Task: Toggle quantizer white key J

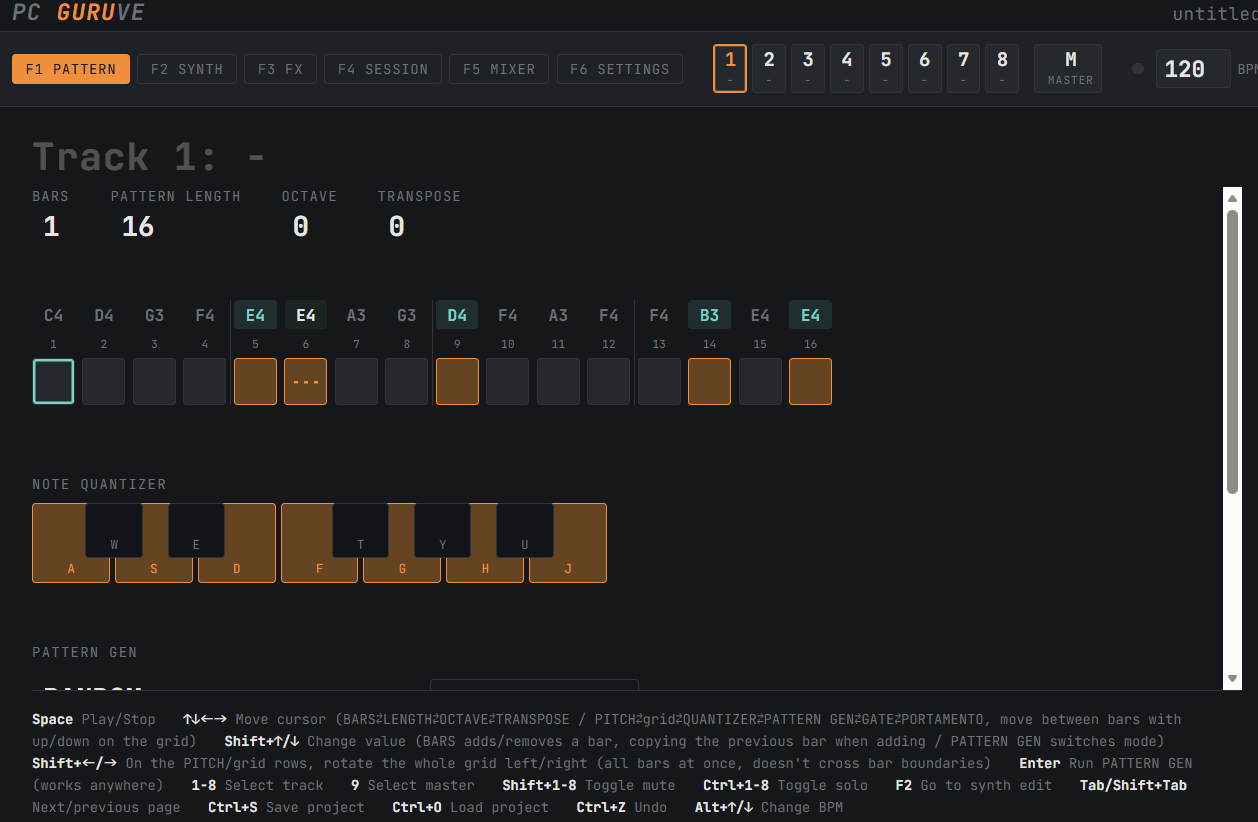Action: coord(568,568)
